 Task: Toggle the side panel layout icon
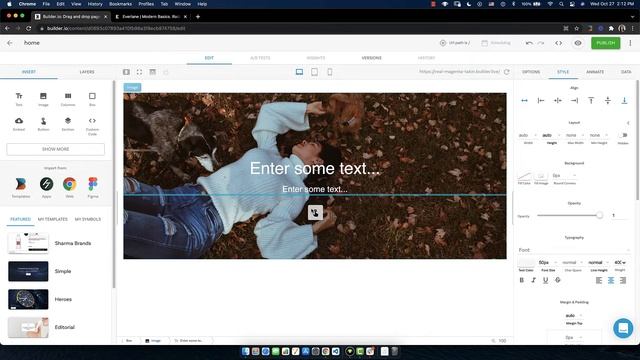(126, 72)
